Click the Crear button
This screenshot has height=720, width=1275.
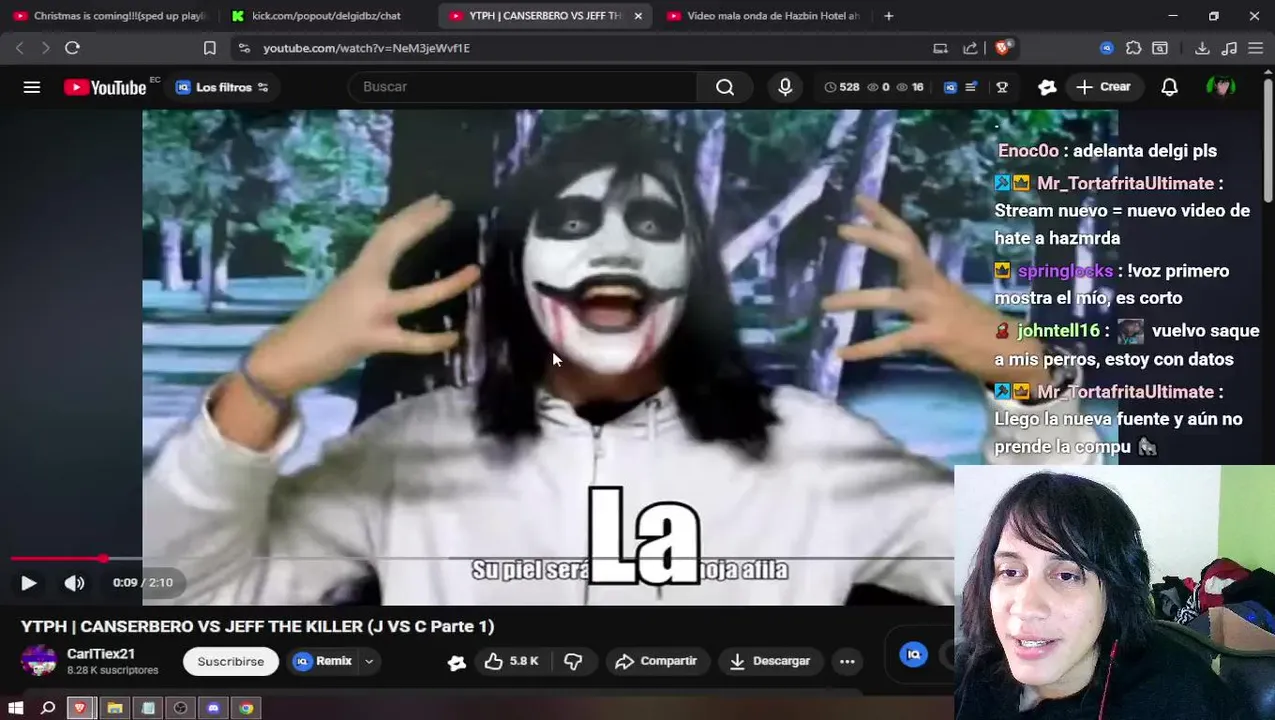[x=1103, y=87]
